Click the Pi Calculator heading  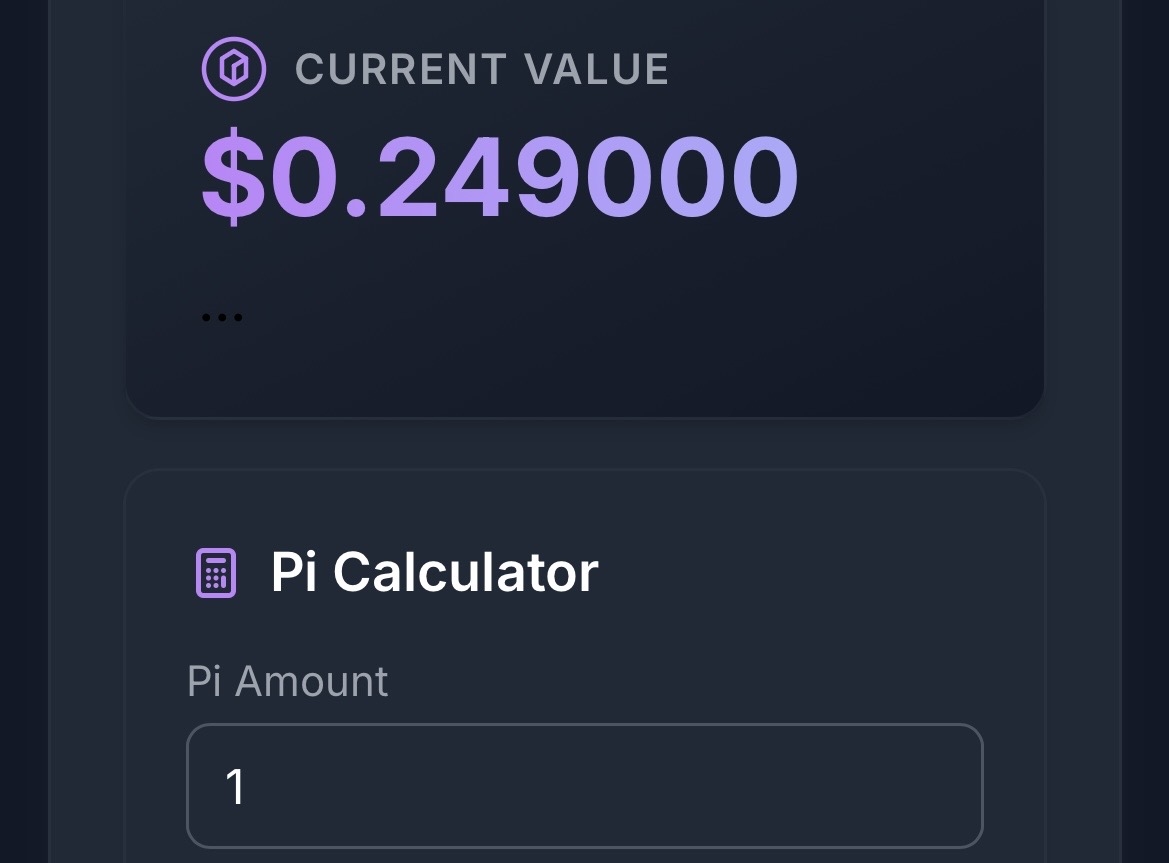point(434,573)
